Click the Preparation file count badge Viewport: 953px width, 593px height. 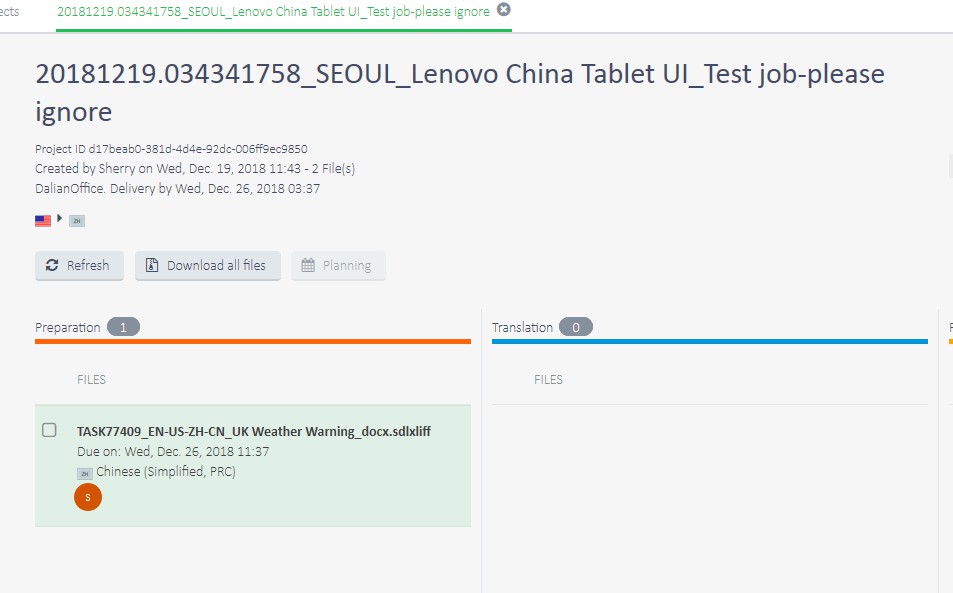(x=123, y=327)
